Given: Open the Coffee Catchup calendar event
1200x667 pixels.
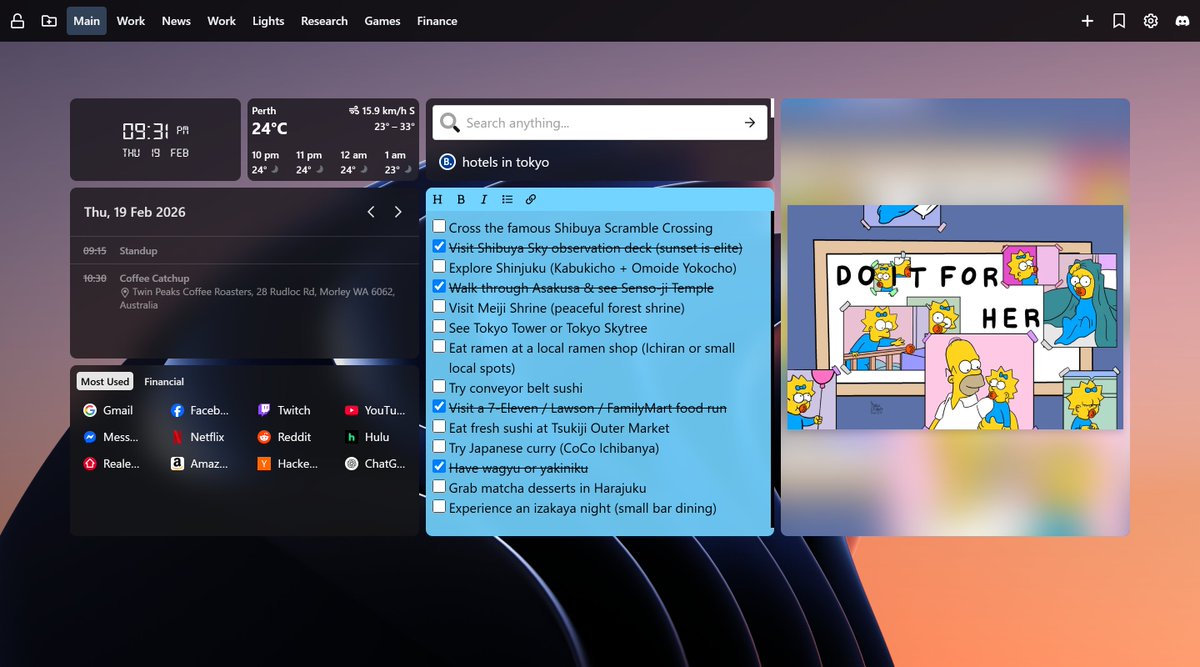Looking at the screenshot, I should [x=244, y=291].
